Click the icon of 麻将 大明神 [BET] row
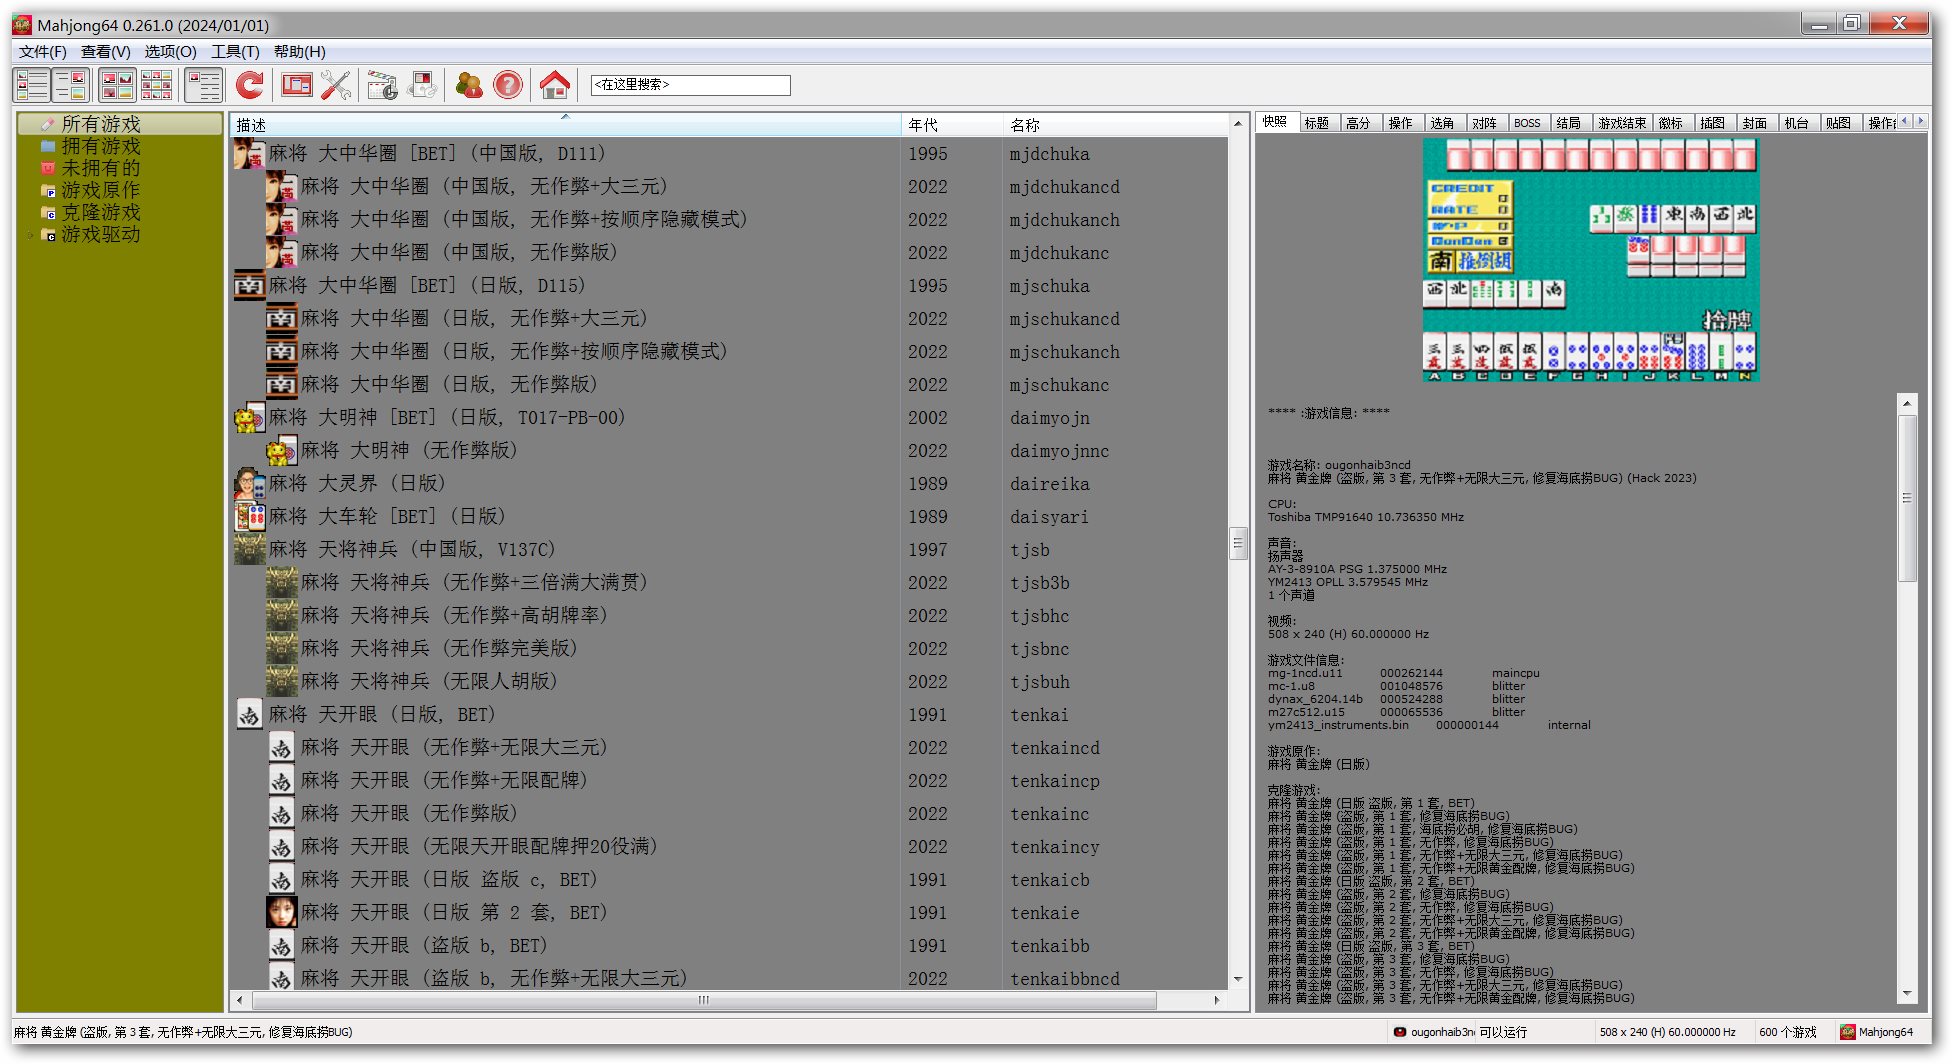This screenshot has width=1952, height=1064. click(x=249, y=418)
